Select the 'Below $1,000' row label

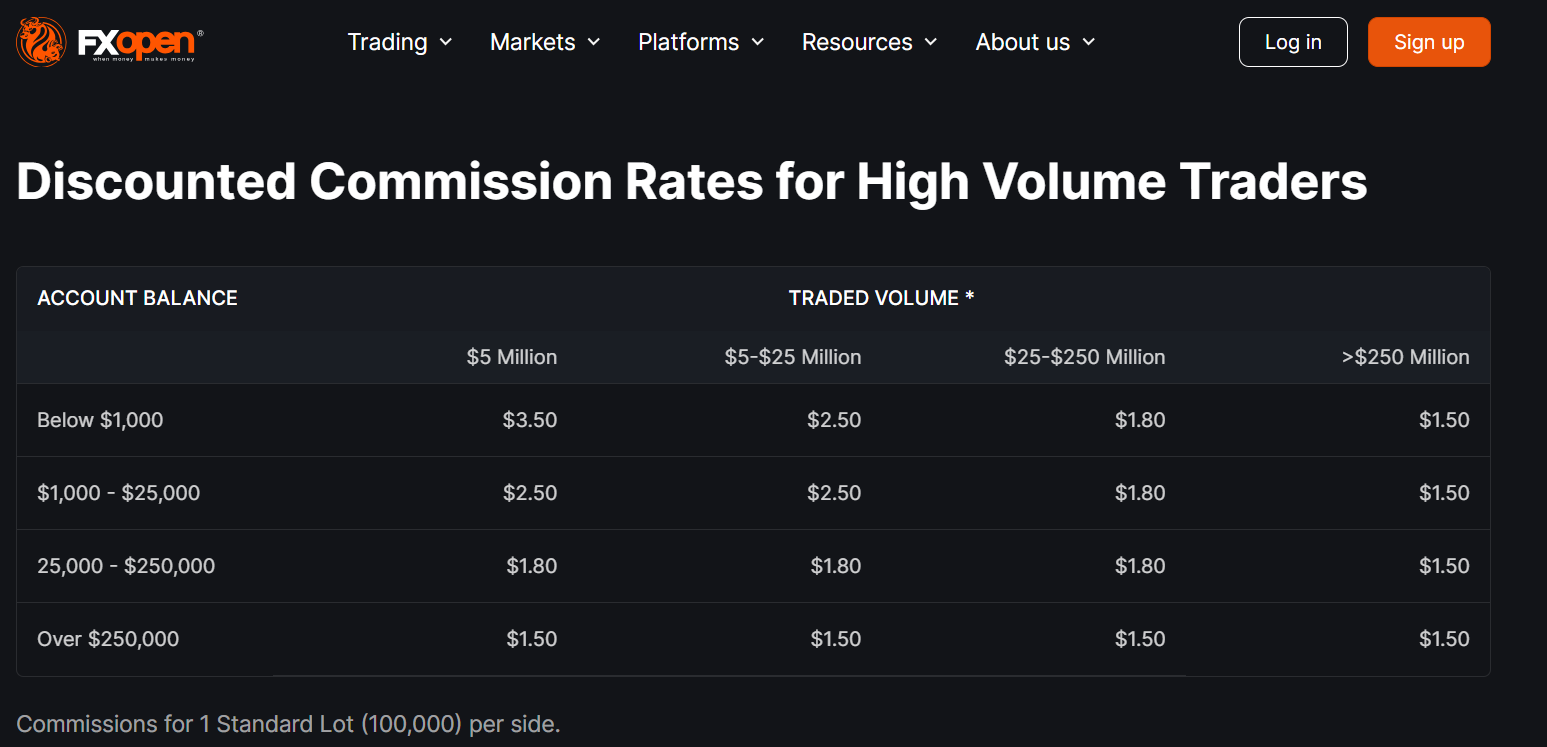(100, 420)
